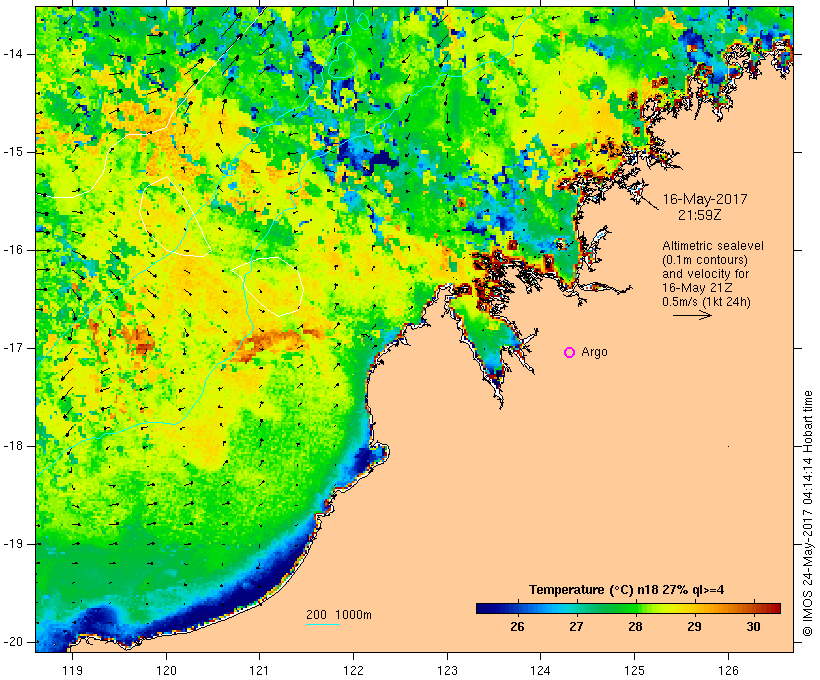
Task: Click the dark blue end of the temperature colorbar
Action: pos(484,608)
